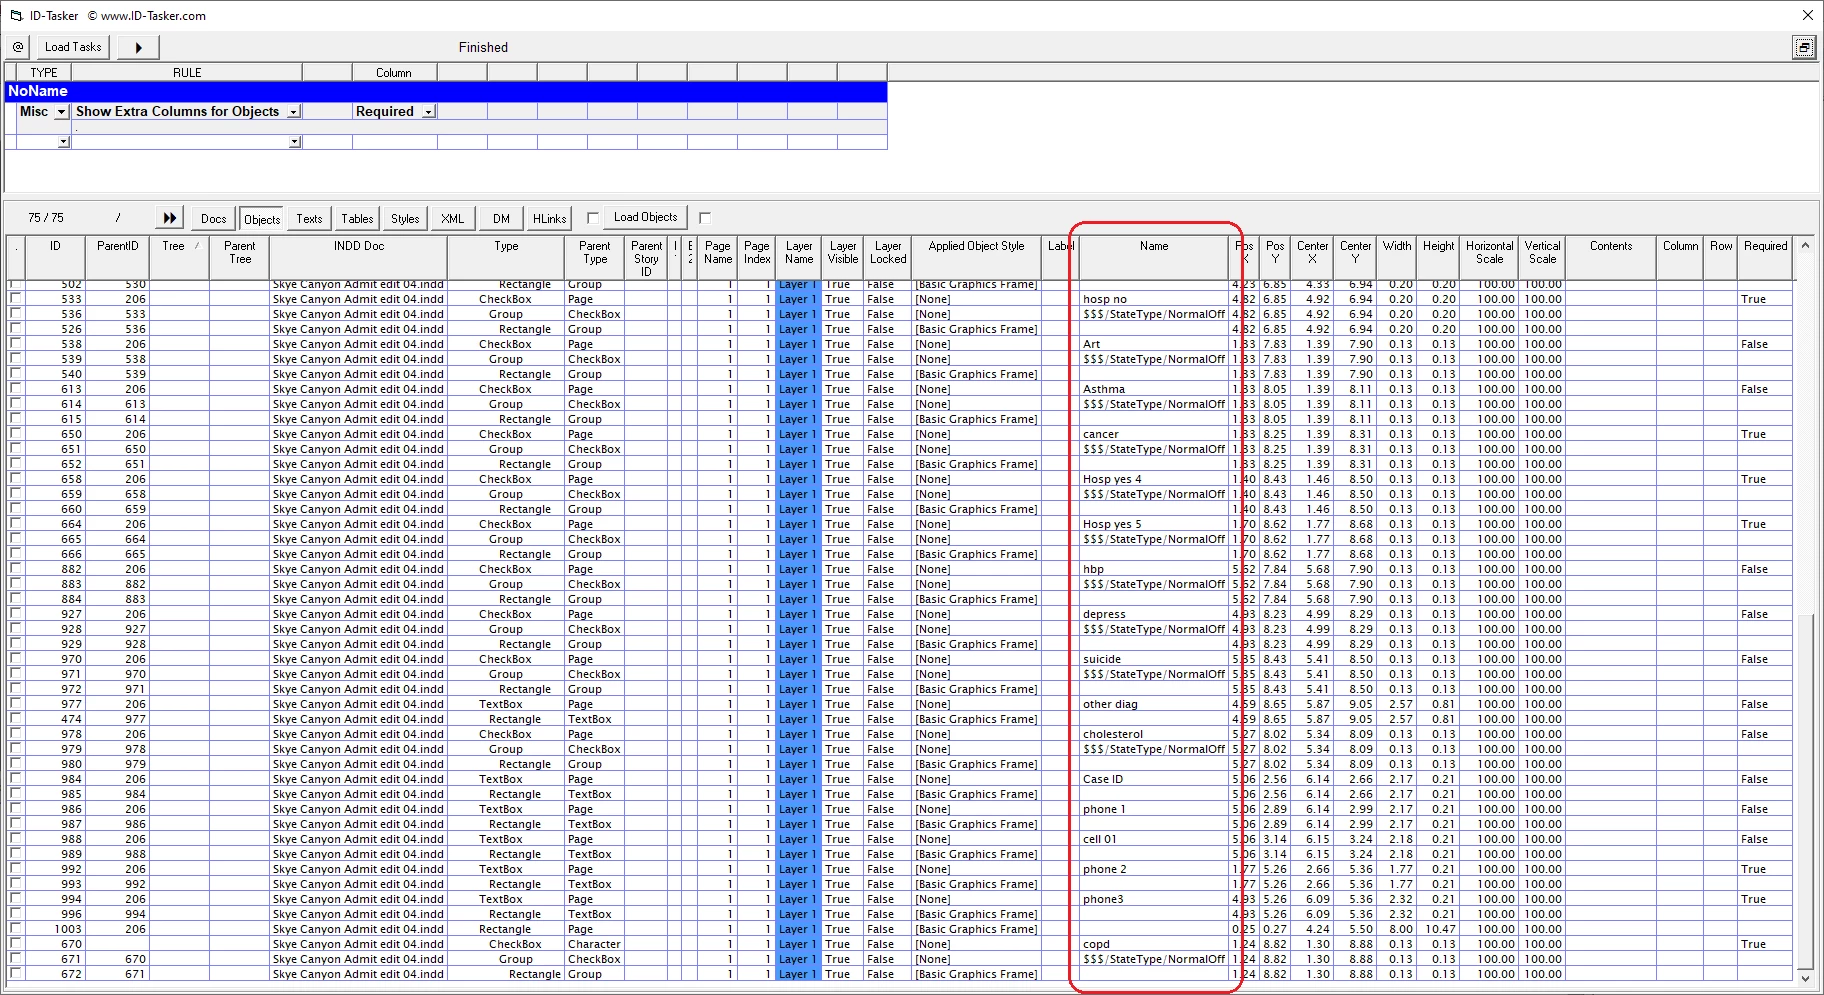The image size is (1824, 995).
Task: Select the 'cancer' name cell
Action: (1154, 434)
